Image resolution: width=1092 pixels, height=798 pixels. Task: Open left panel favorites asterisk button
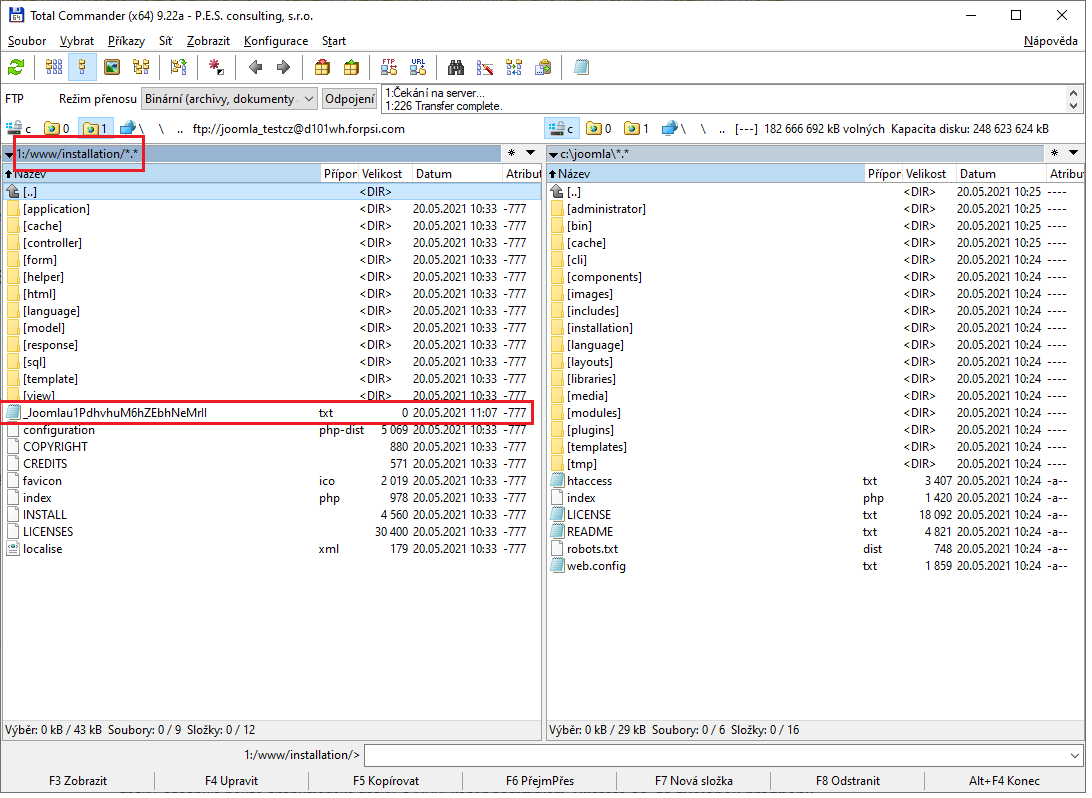coord(512,153)
